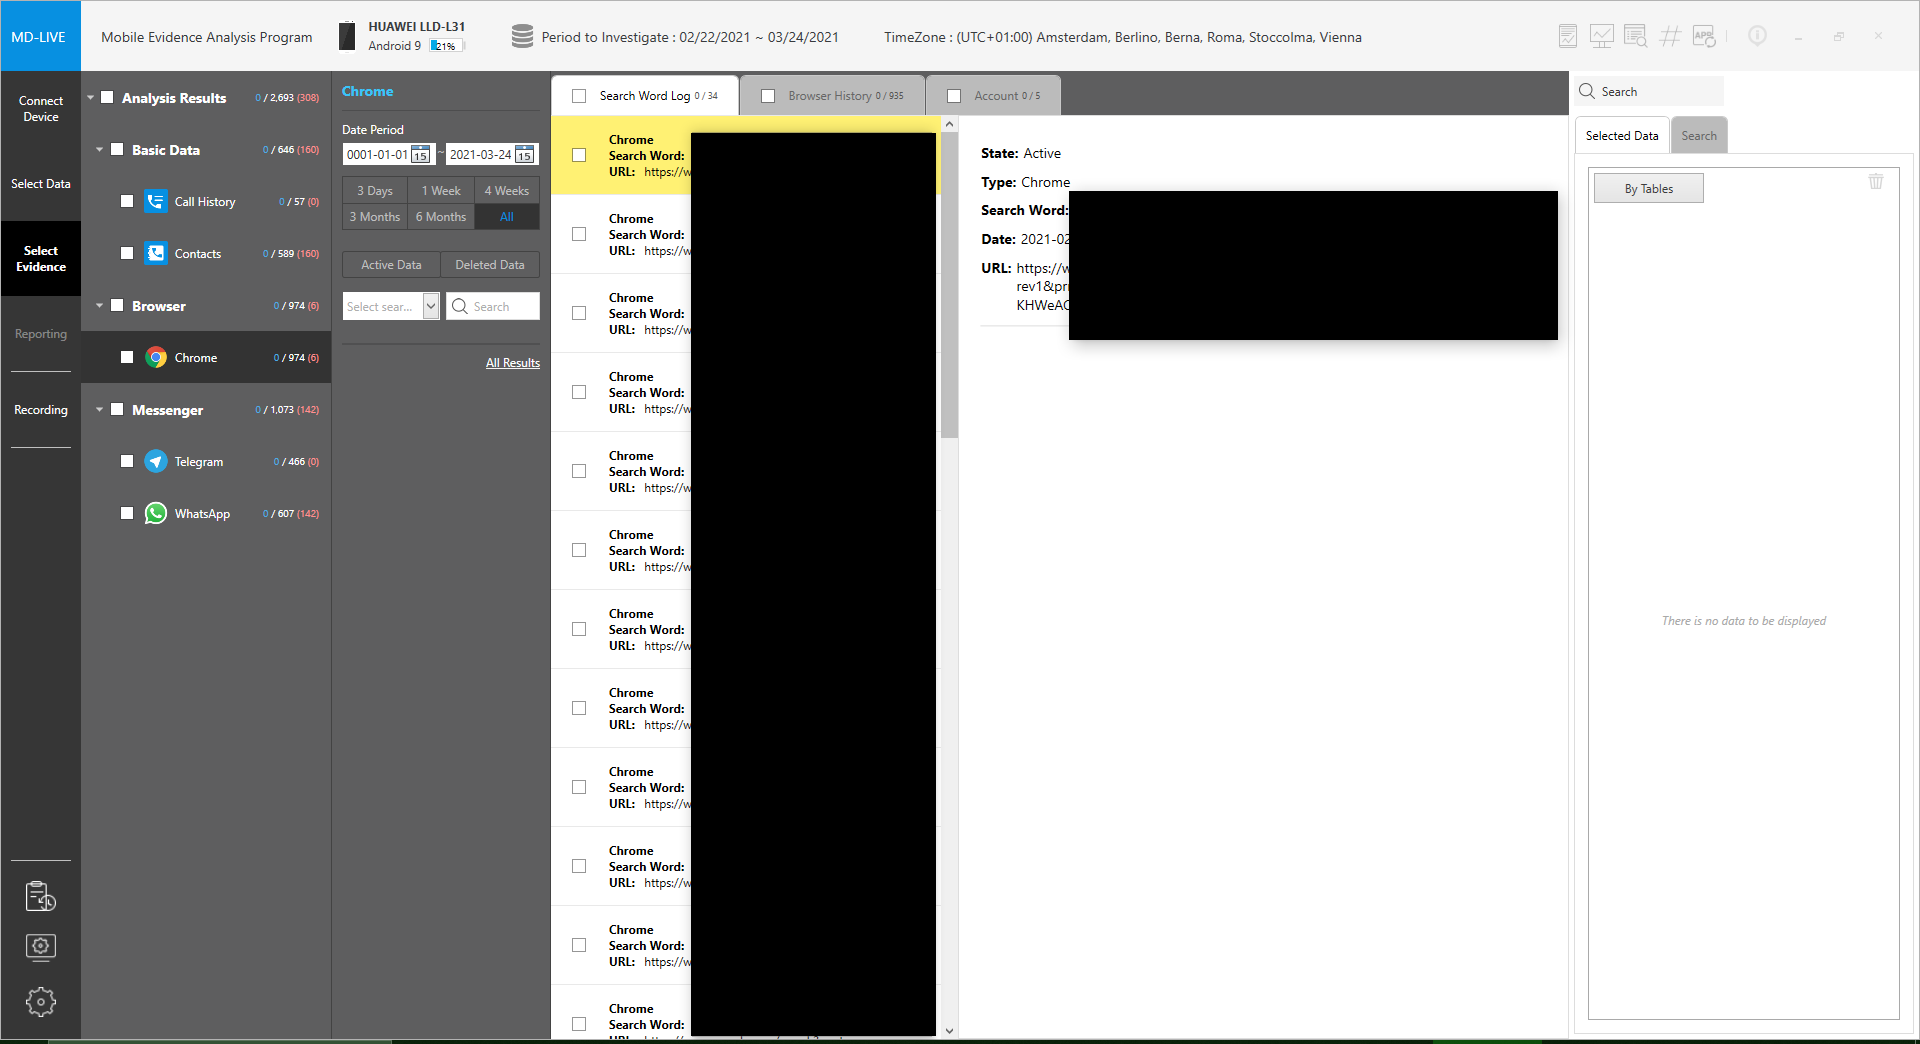Select all in Search Word Log tab checkbox
Viewport: 1920px width, 1044px height.
click(579, 96)
